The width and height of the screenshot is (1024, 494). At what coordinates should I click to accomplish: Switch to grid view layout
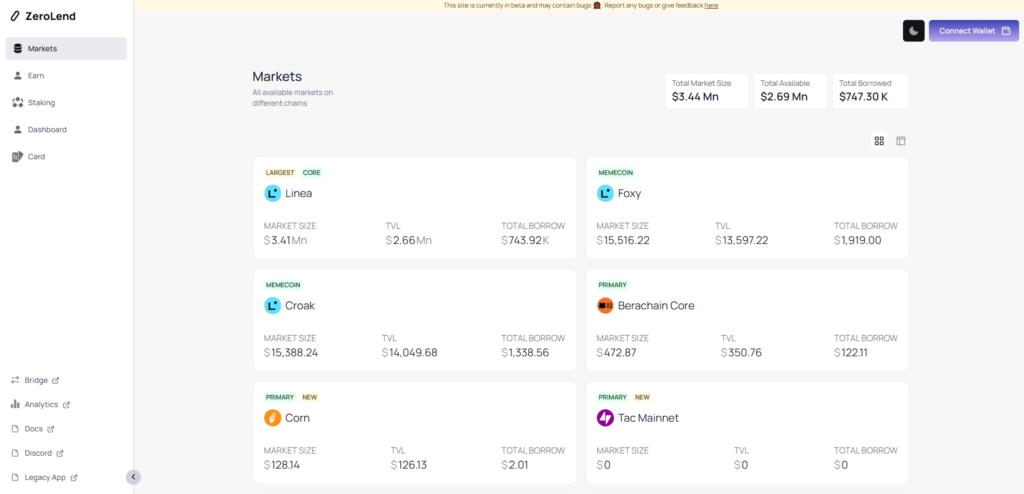coord(879,141)
